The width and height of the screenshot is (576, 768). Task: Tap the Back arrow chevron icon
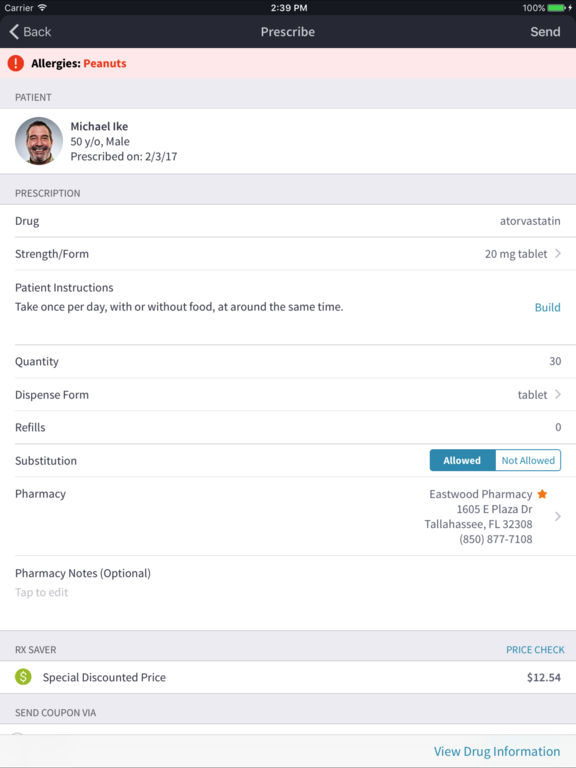(14, 32)
